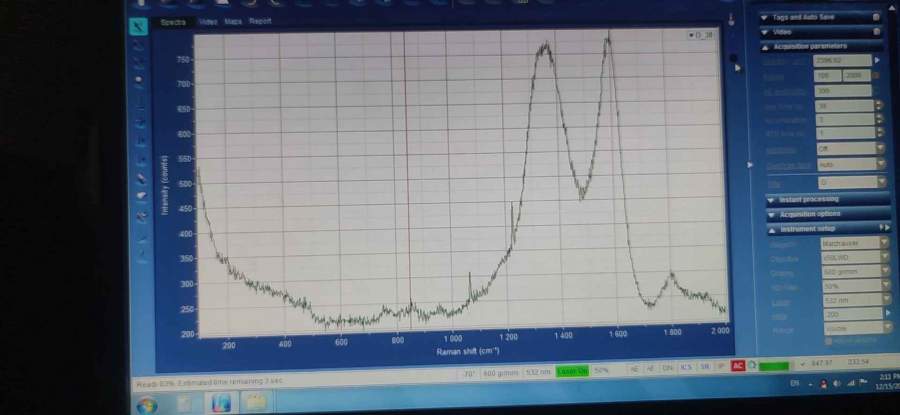The width and height of the screenshot is (900, 415).
Task: Toggle the ICS button in status bar
Action: point(686,367)
